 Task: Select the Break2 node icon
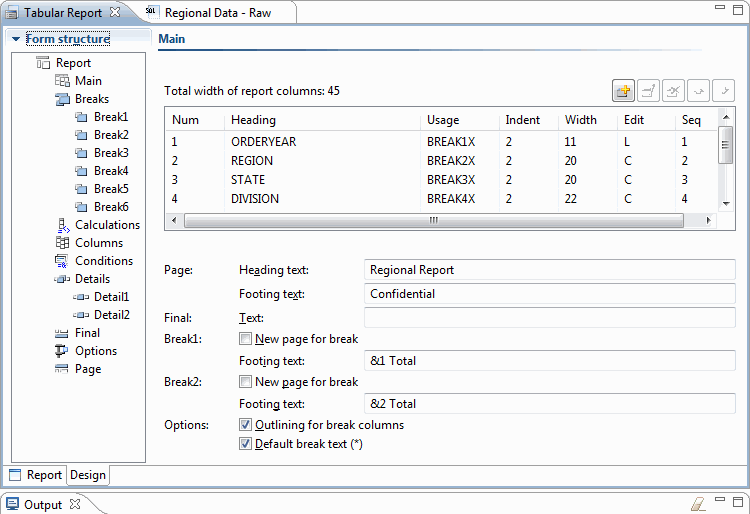pos(81,135)
